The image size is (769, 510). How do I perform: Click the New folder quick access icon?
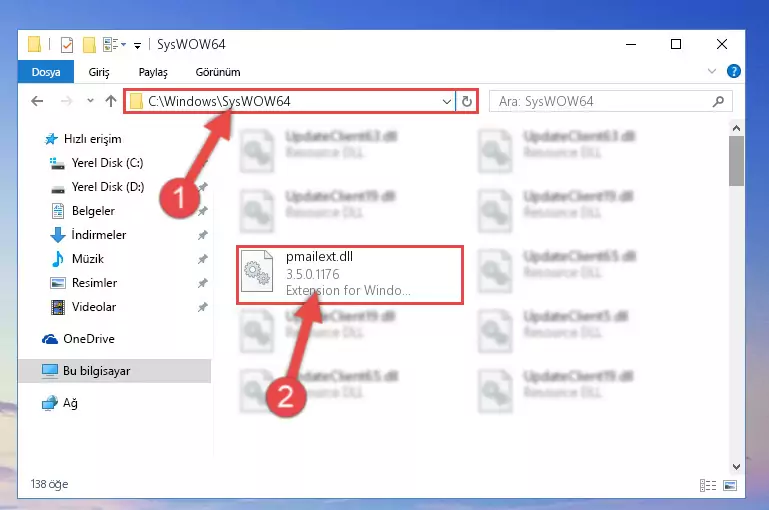89,45
